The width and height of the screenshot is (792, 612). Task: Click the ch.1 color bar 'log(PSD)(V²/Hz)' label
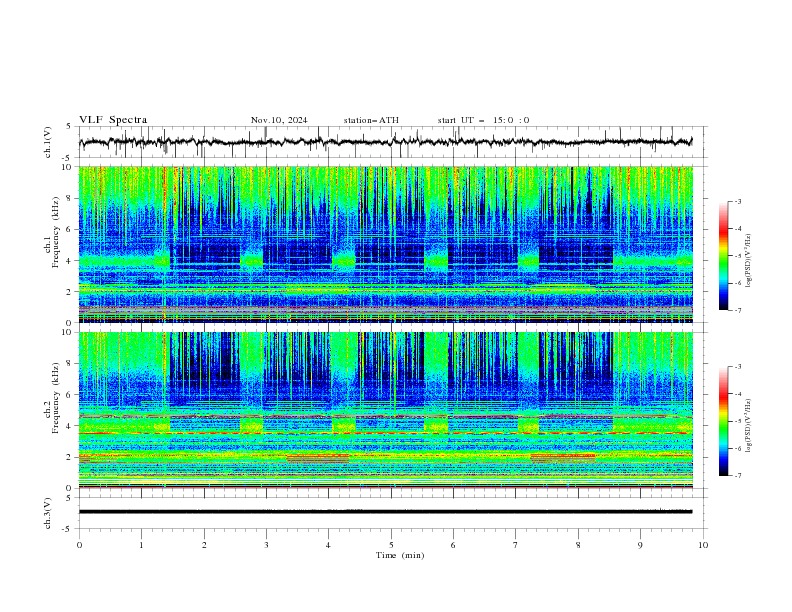pyautogui.click(x=748, y=261)
